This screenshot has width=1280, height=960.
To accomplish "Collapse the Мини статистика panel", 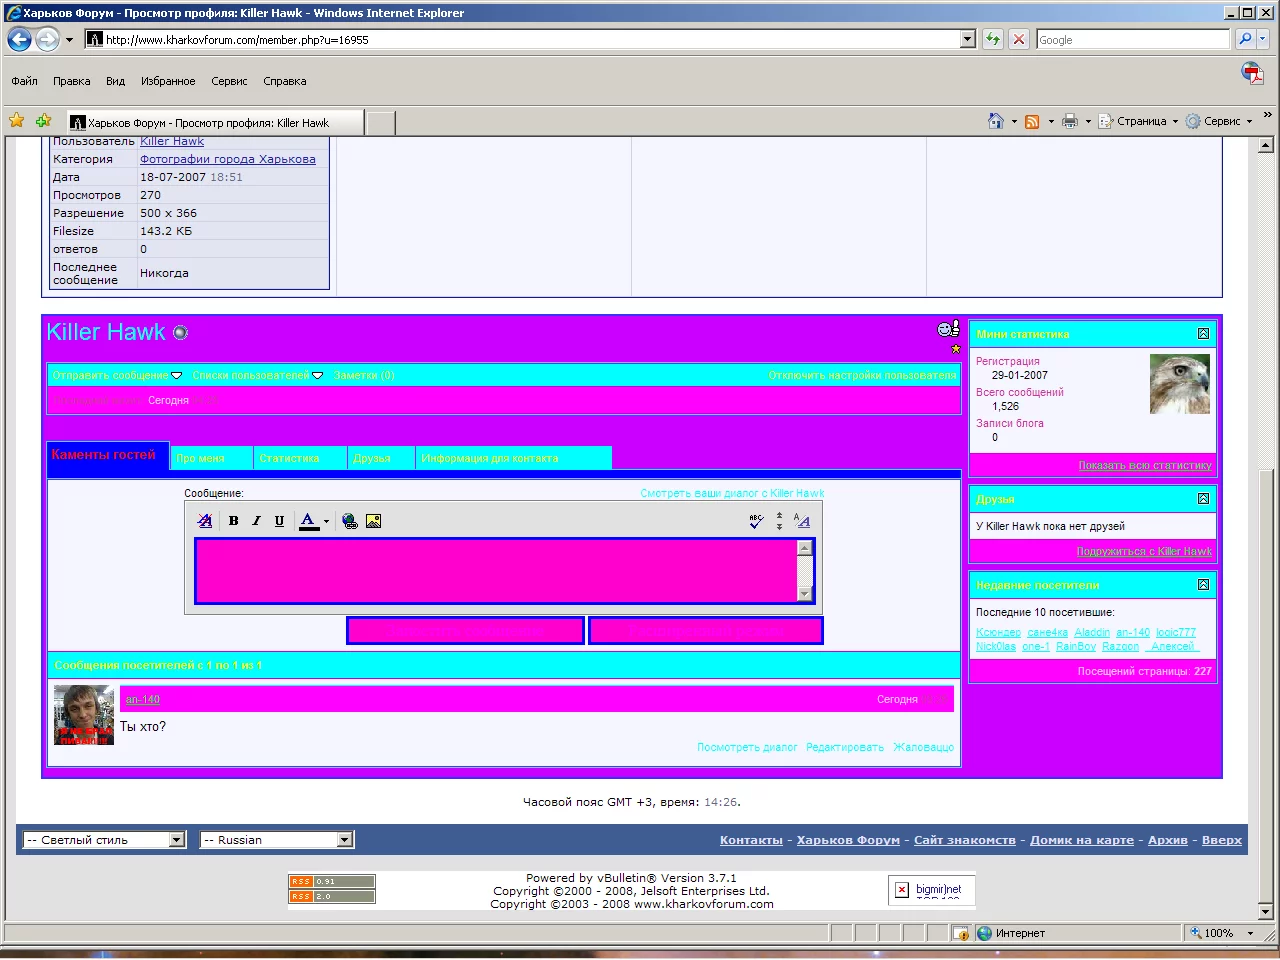I will click(x=1203, y=334).
